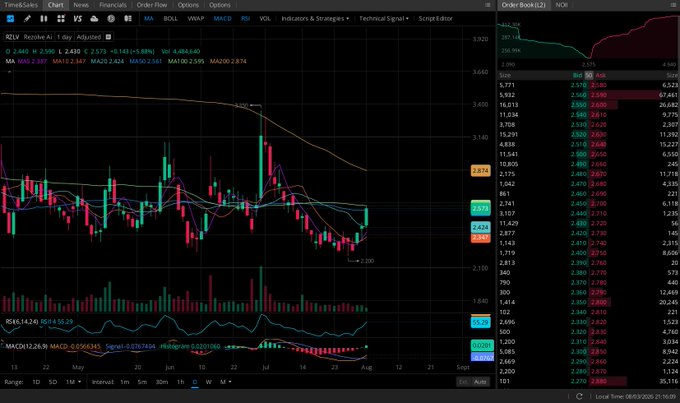Set range to 5D
680x403 pixels.
point(52,382)
